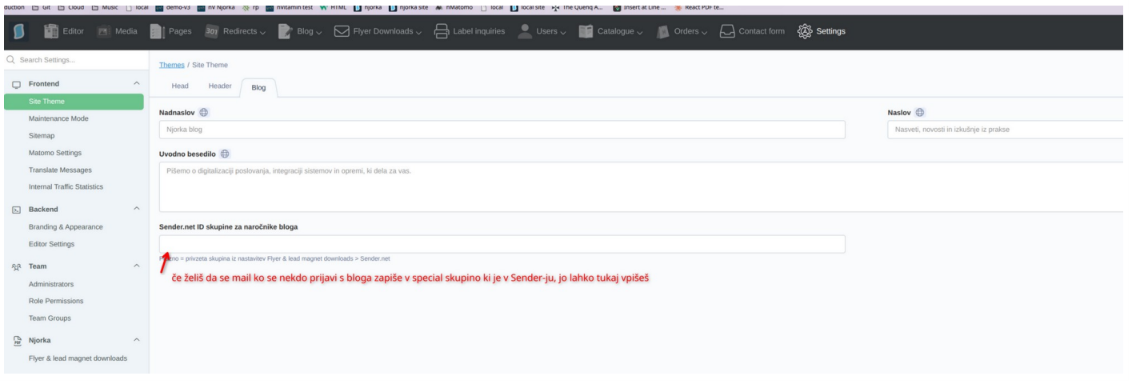Open Team Groups in sidebar
Viewport: 1129px width, 381px height.
coord(50,318)
